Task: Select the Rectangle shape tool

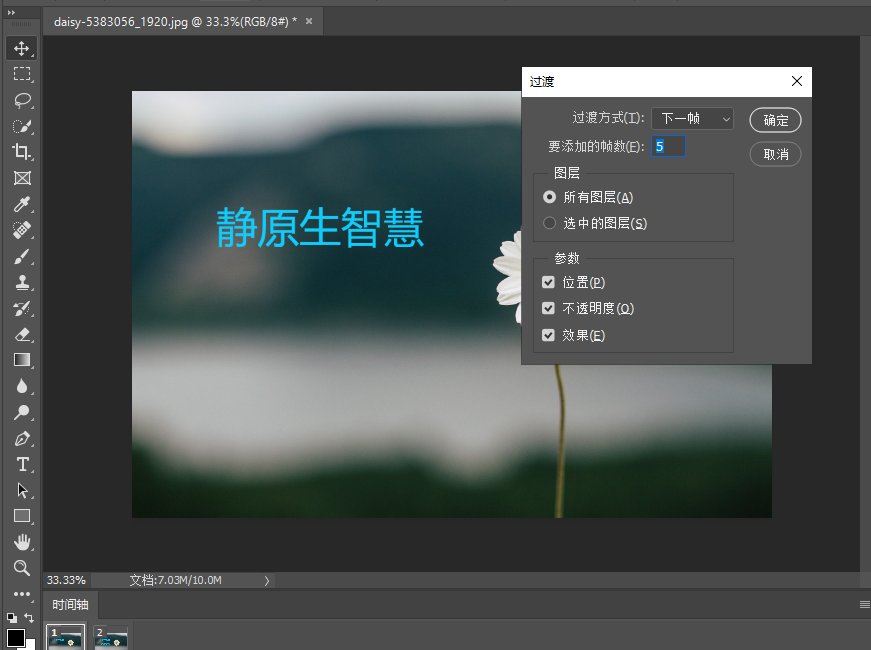Action: point(22,516)
